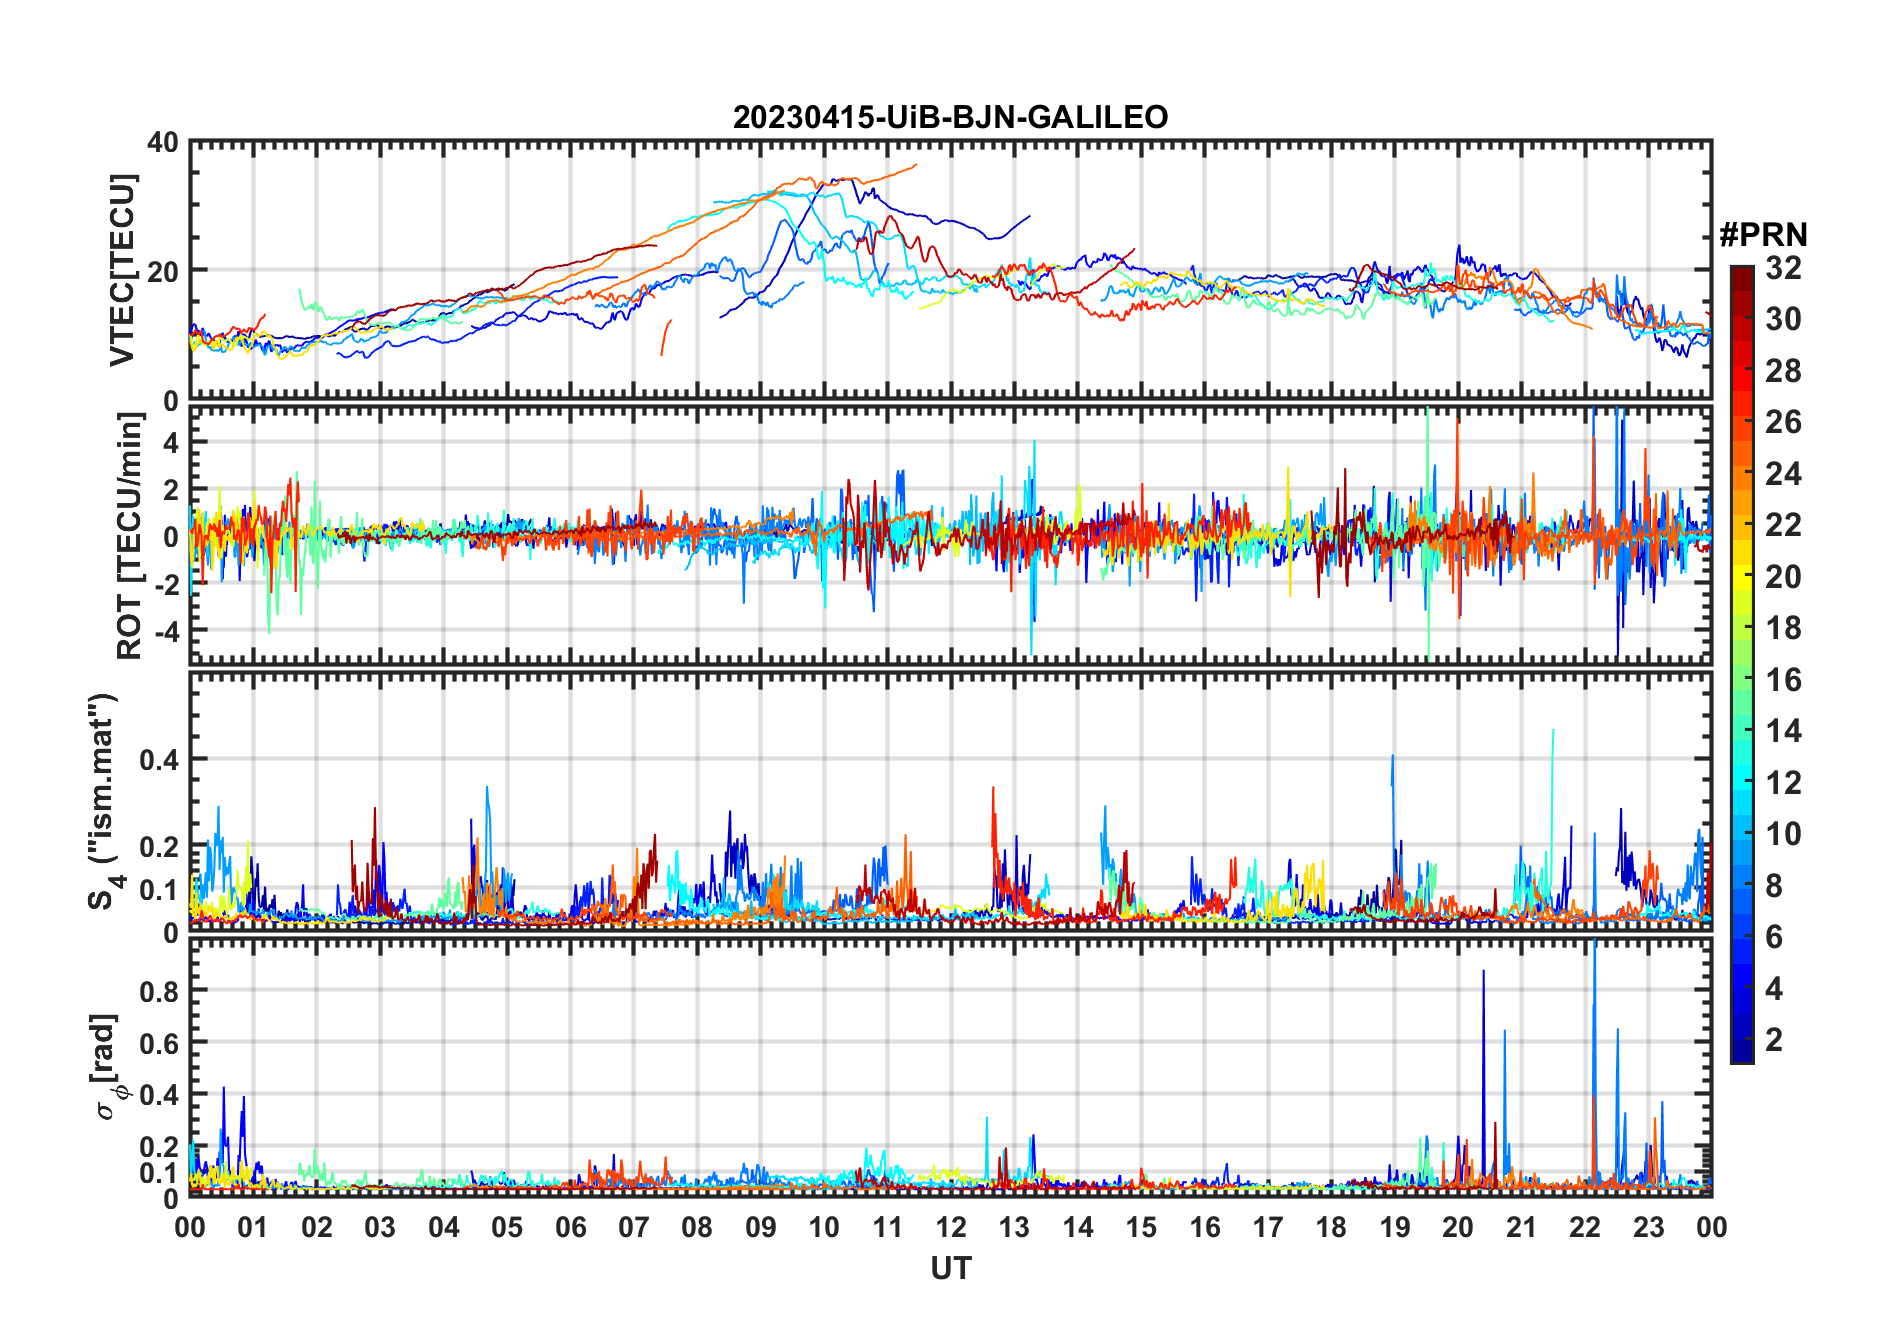Click colorbar tick label 30
This screenshot has height=1330, width=1902.
[1783, 319]
